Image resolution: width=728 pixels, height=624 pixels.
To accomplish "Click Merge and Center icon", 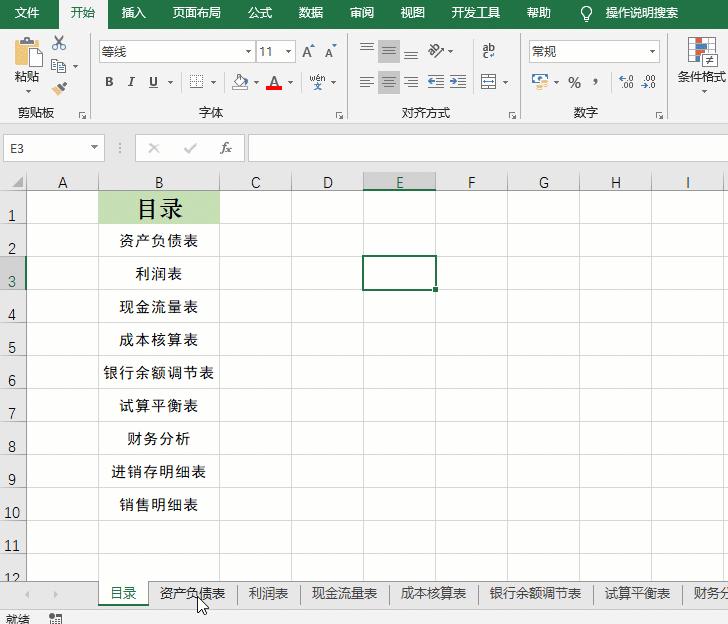I will [488, 82].
